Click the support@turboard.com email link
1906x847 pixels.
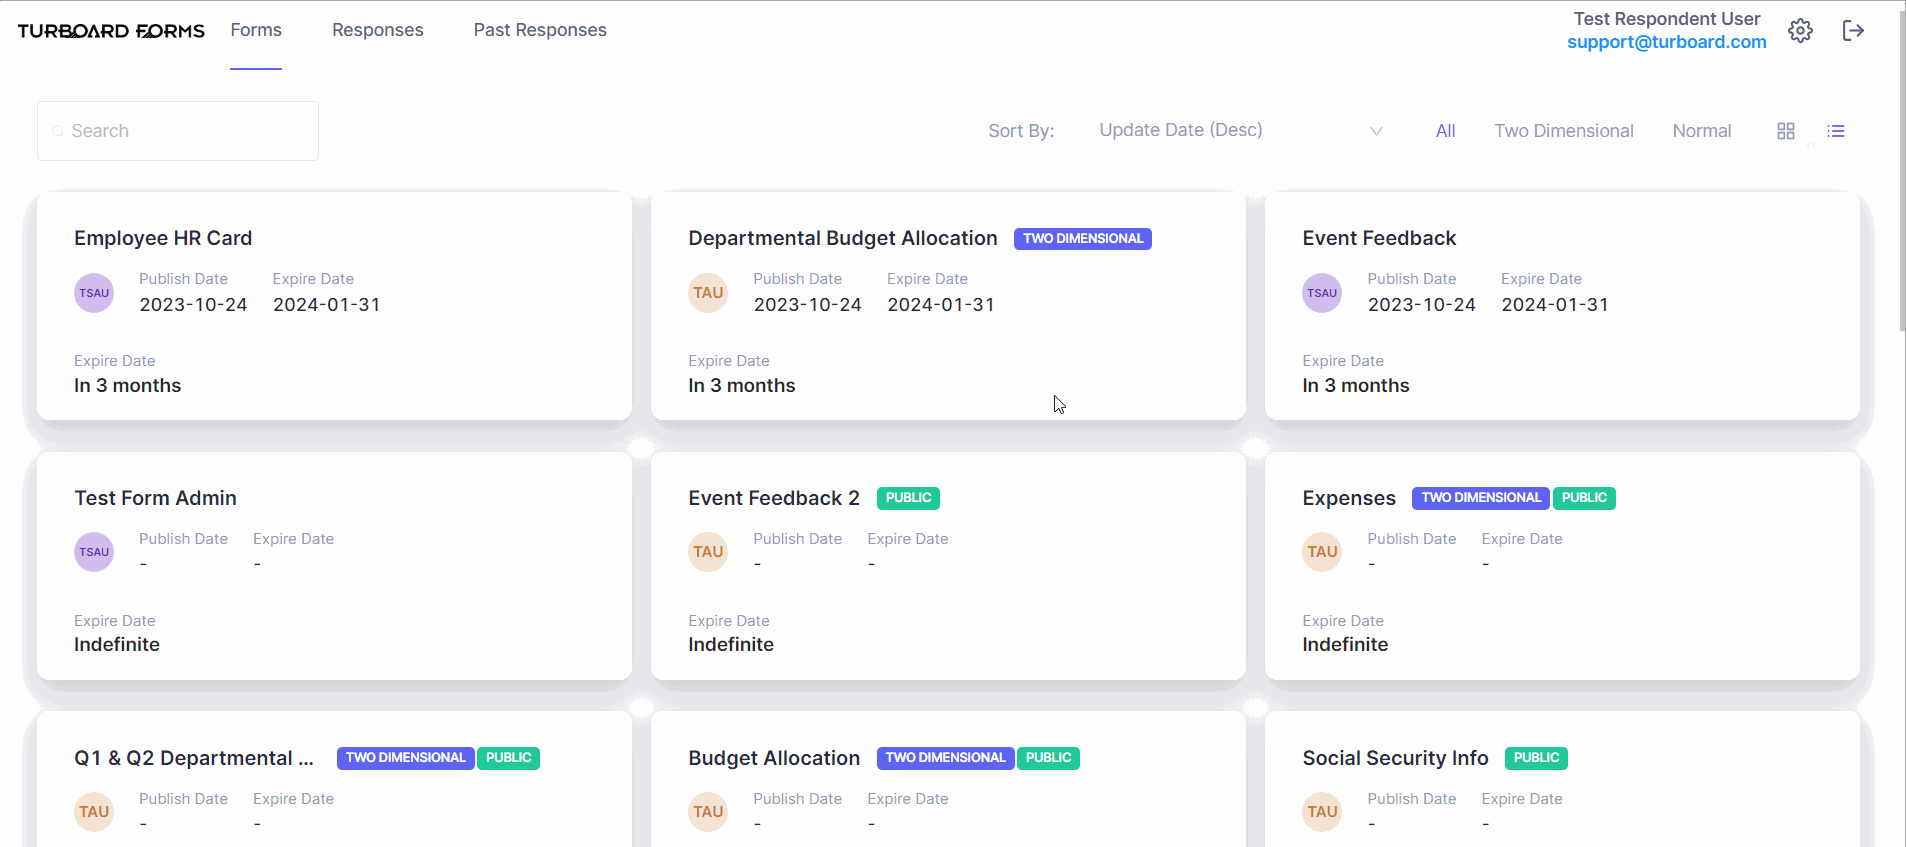tap(1667, 42)
